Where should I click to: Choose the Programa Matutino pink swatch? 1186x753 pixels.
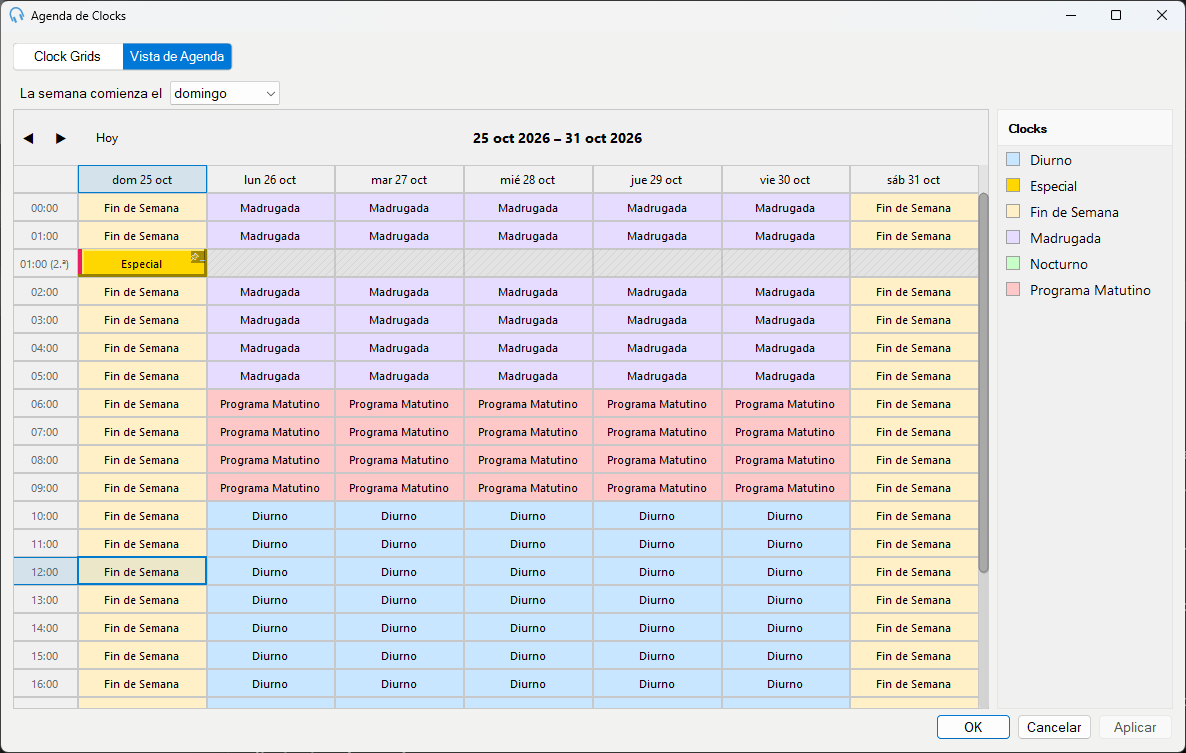click(x=1013, y=290)
